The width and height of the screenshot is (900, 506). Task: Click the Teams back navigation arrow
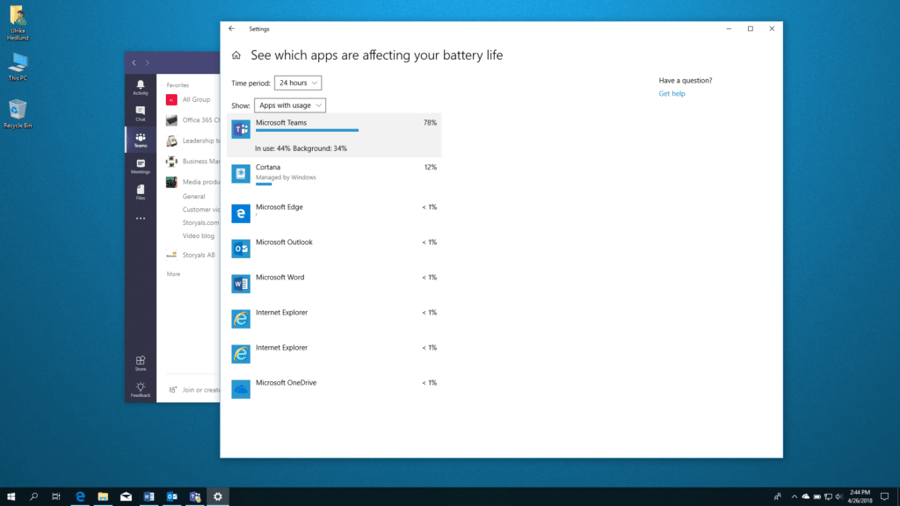point(134,63)
